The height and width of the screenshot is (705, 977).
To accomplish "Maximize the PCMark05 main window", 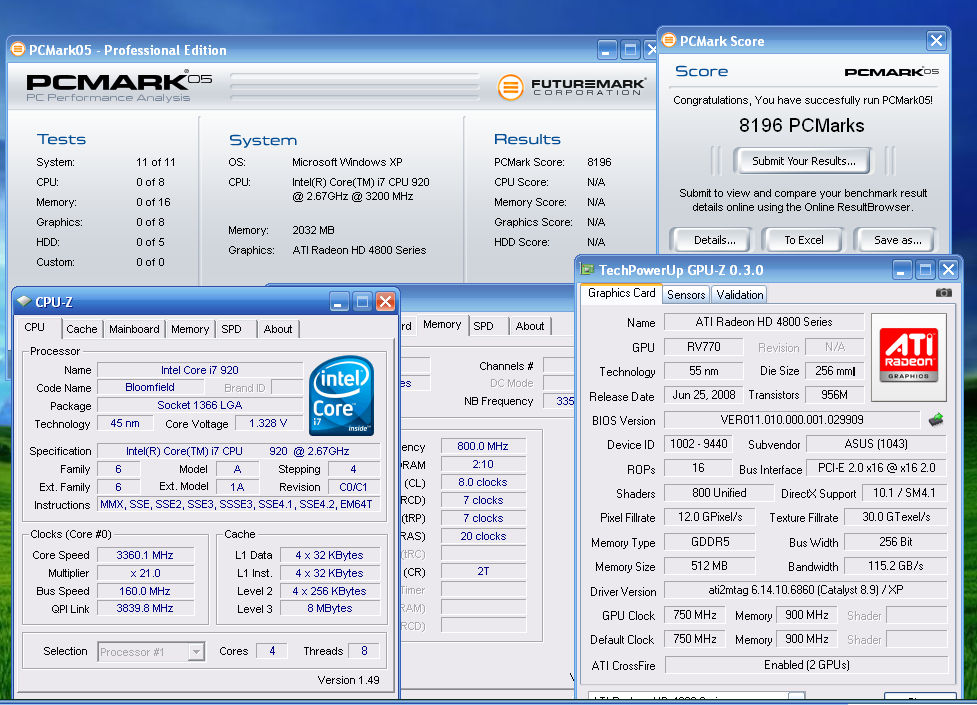I will click(630, 50).
